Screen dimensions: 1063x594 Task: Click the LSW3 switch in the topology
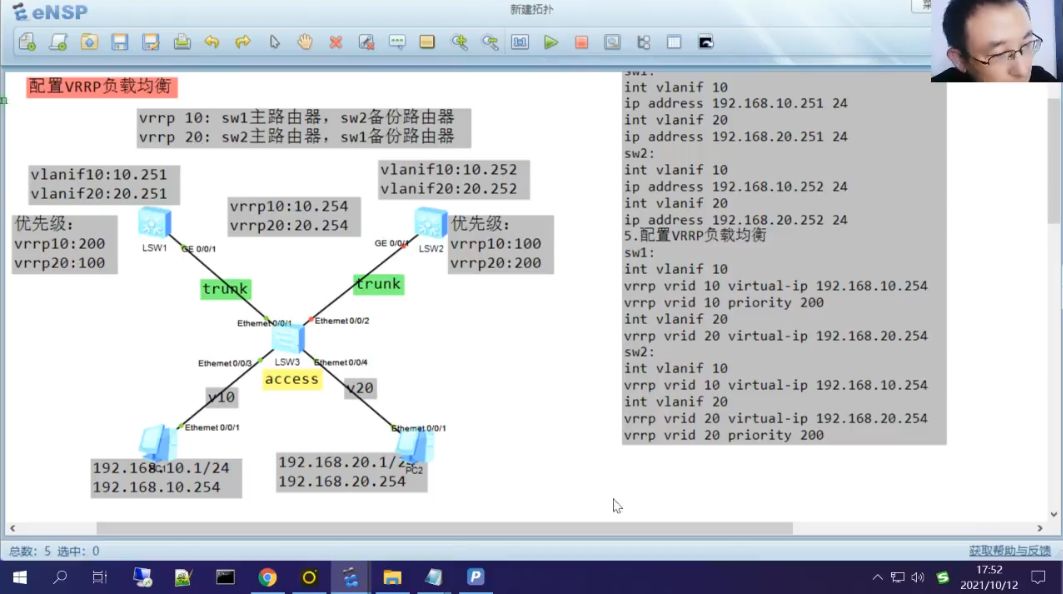point(288,338)
